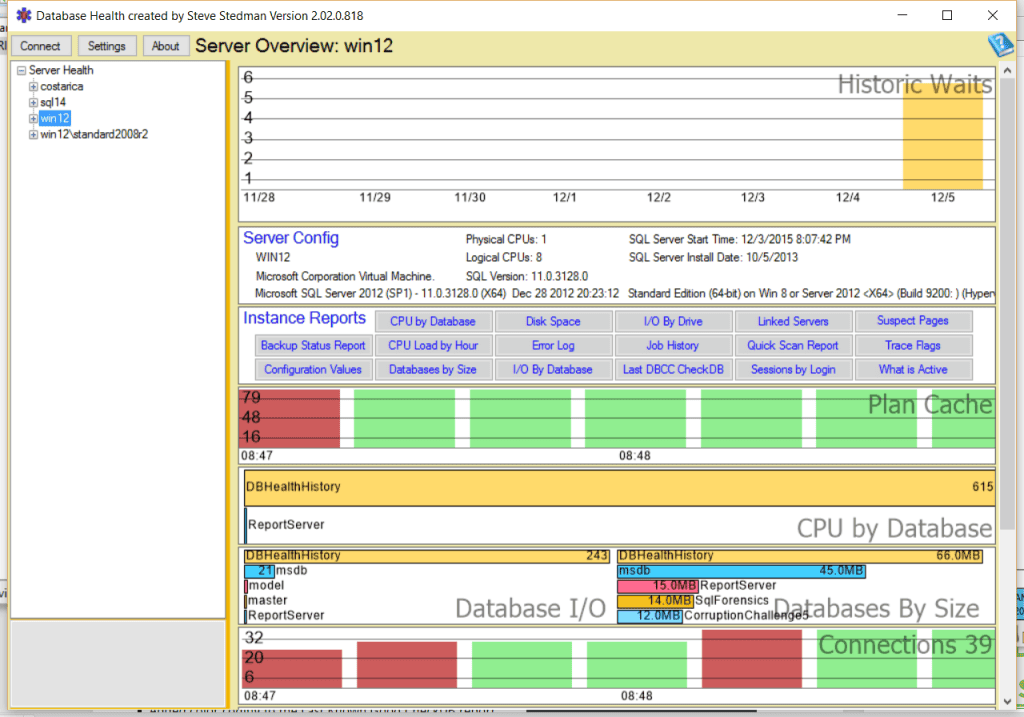This screenshot has width=1024, height=717.
Task: Click the Database Health asterisk icon in title bar
Action: click(22, 15)
